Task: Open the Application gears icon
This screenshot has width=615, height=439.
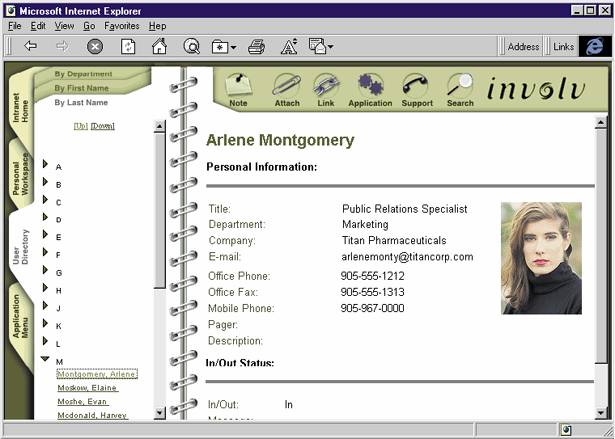Action: pos(370,88)
